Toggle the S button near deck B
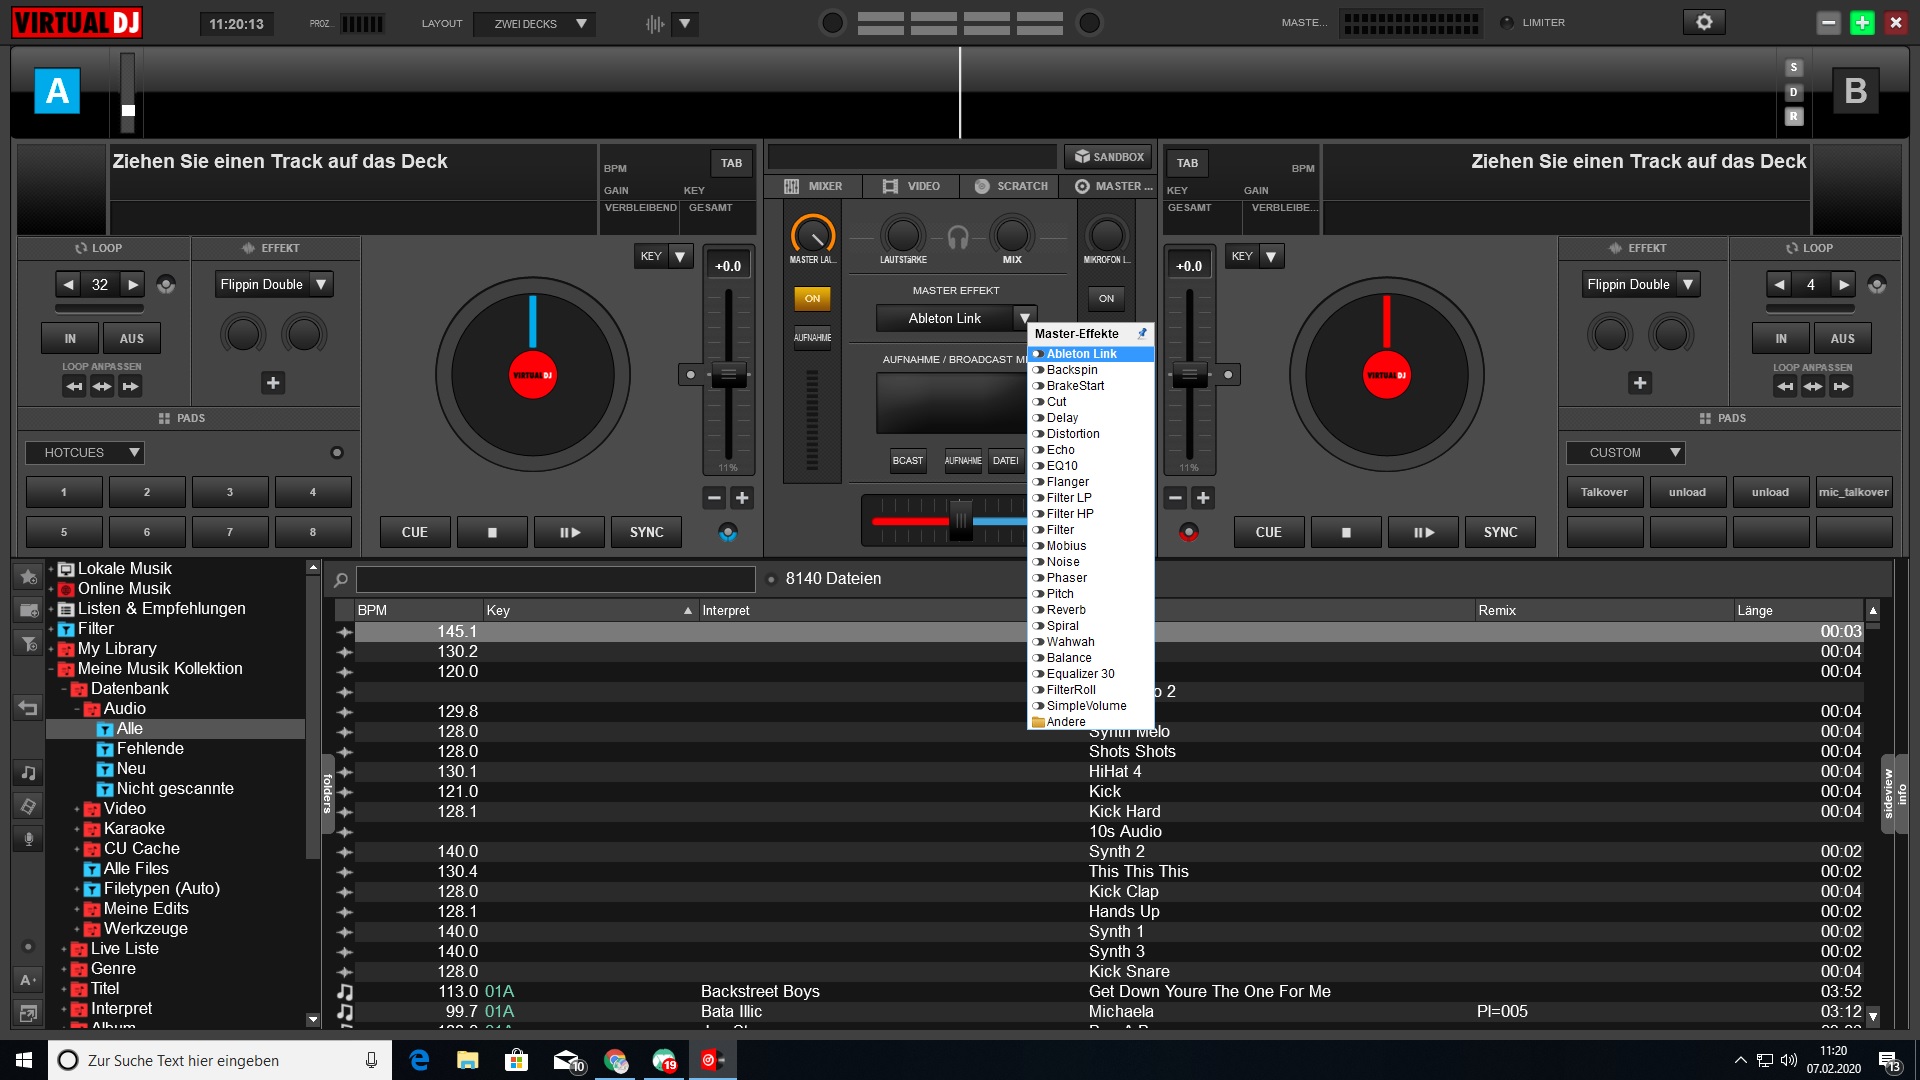 (x=1794, y=68)
